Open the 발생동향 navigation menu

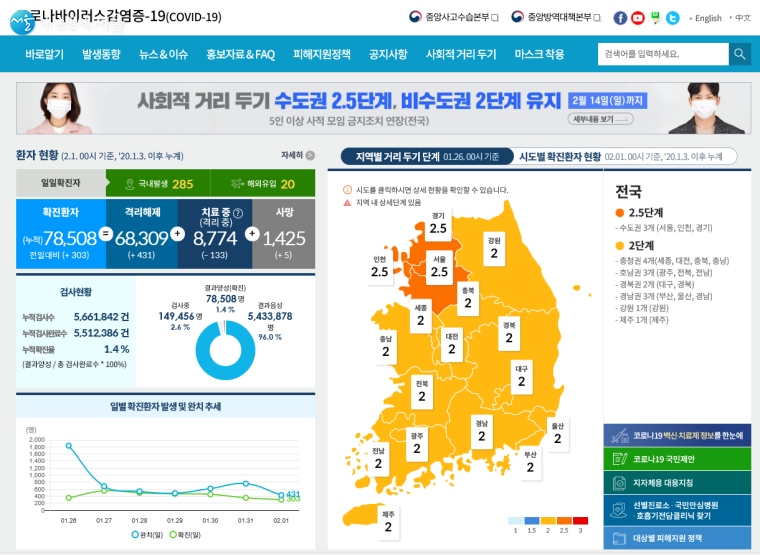(101, 54)
